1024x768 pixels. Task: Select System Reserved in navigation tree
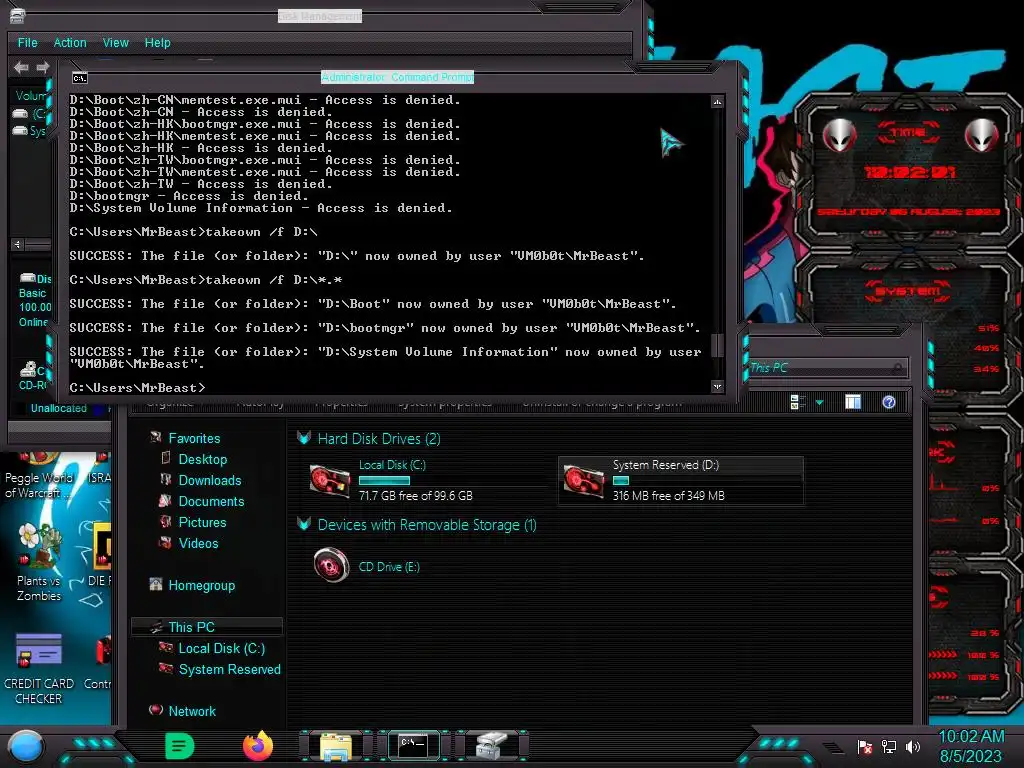[x=229, y=669]
